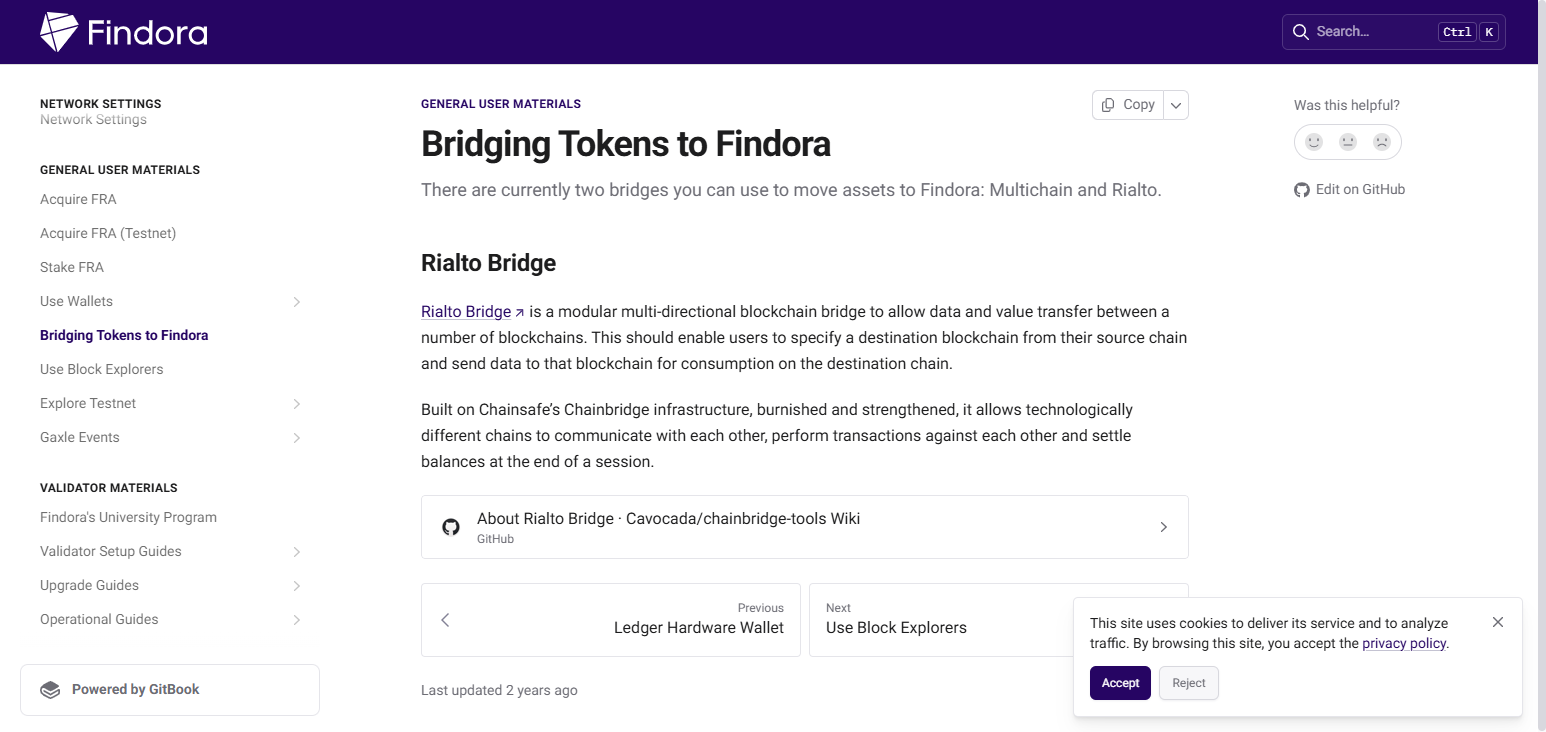Expand the Use Wallets section
The height and width of the screenshot is (732, 1546).
[x=297, y=301]
